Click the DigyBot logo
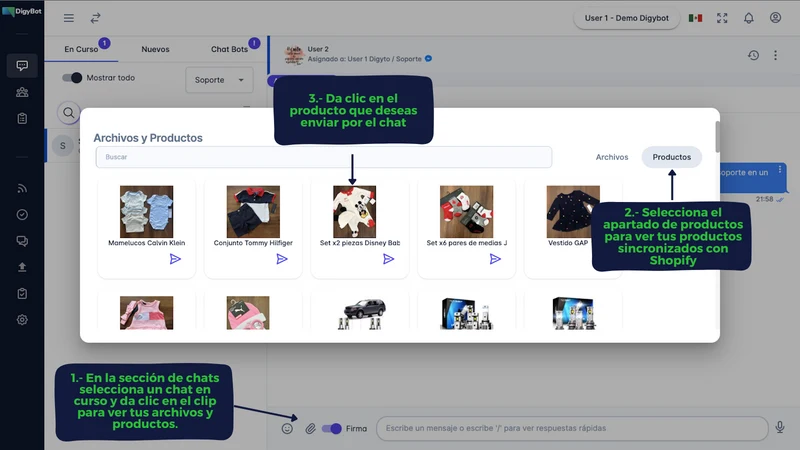800x450 pixels. pyautogui.click(x=21, y=11)
